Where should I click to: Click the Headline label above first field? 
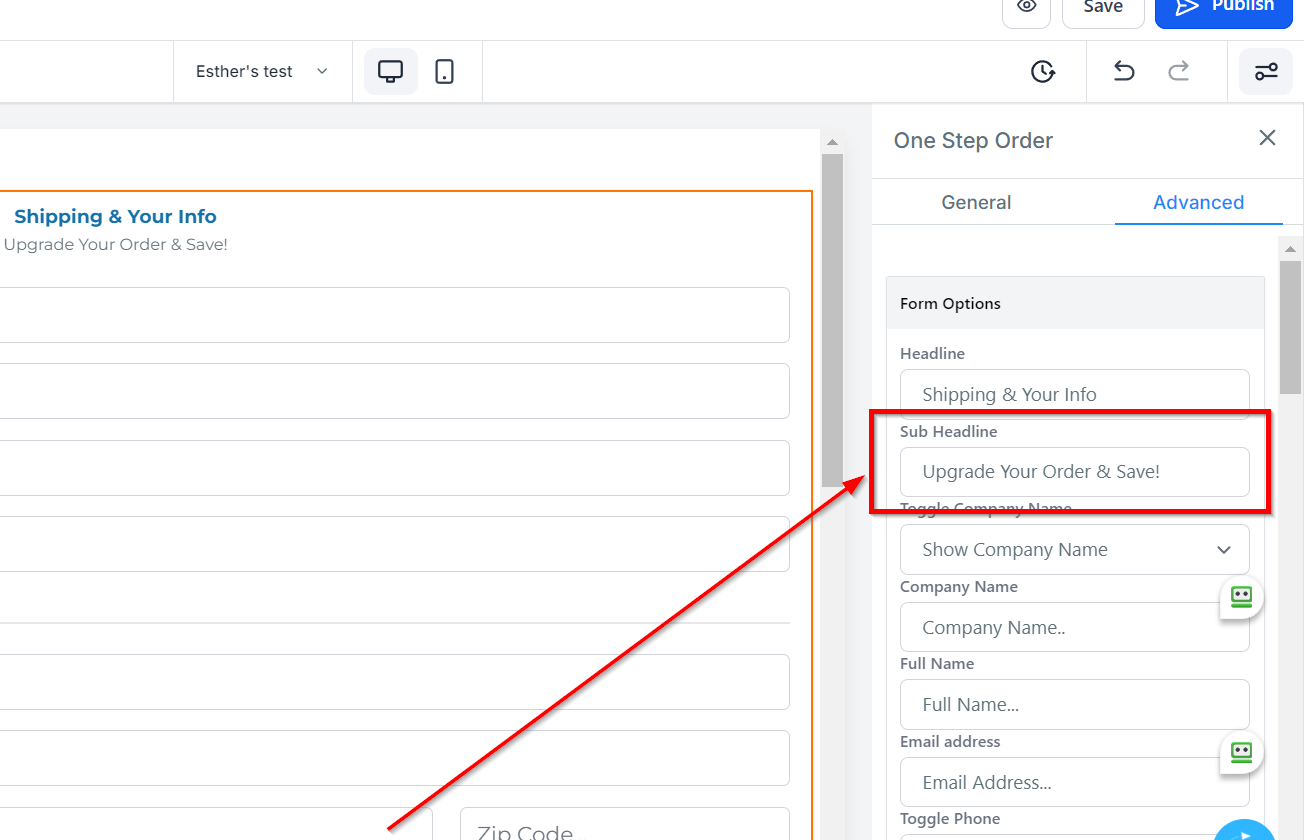point(932,354)
